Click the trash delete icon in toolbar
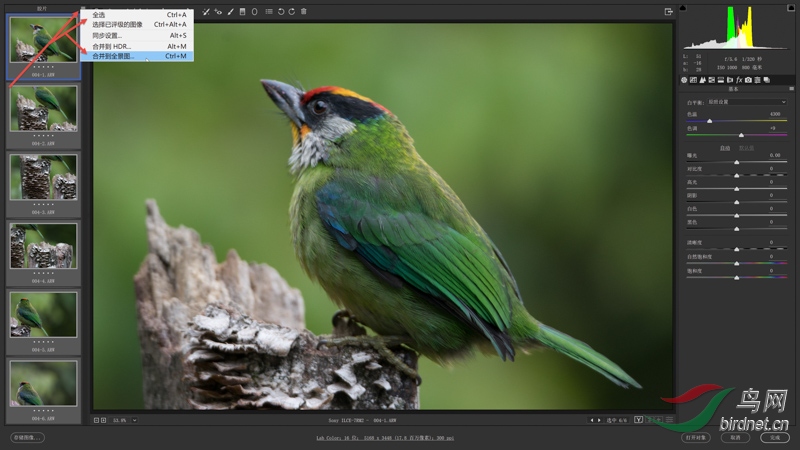800x450 pixels. point(304,12)
